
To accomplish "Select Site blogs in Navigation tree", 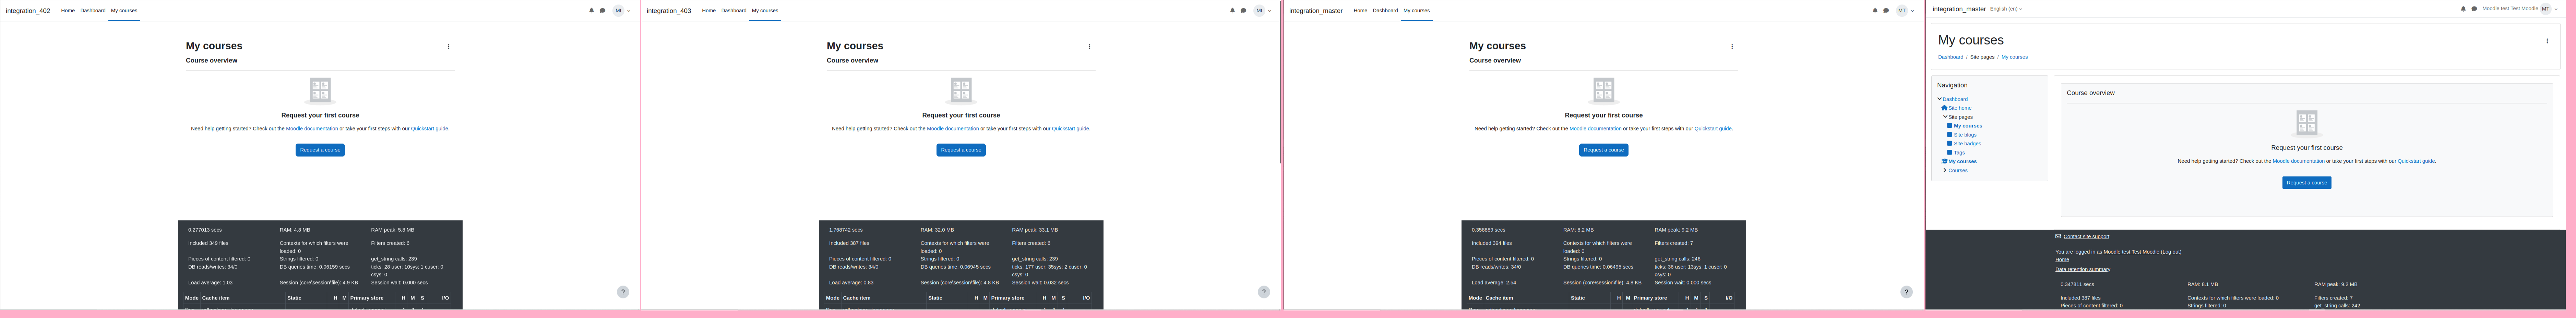I will coord(1965,135).
